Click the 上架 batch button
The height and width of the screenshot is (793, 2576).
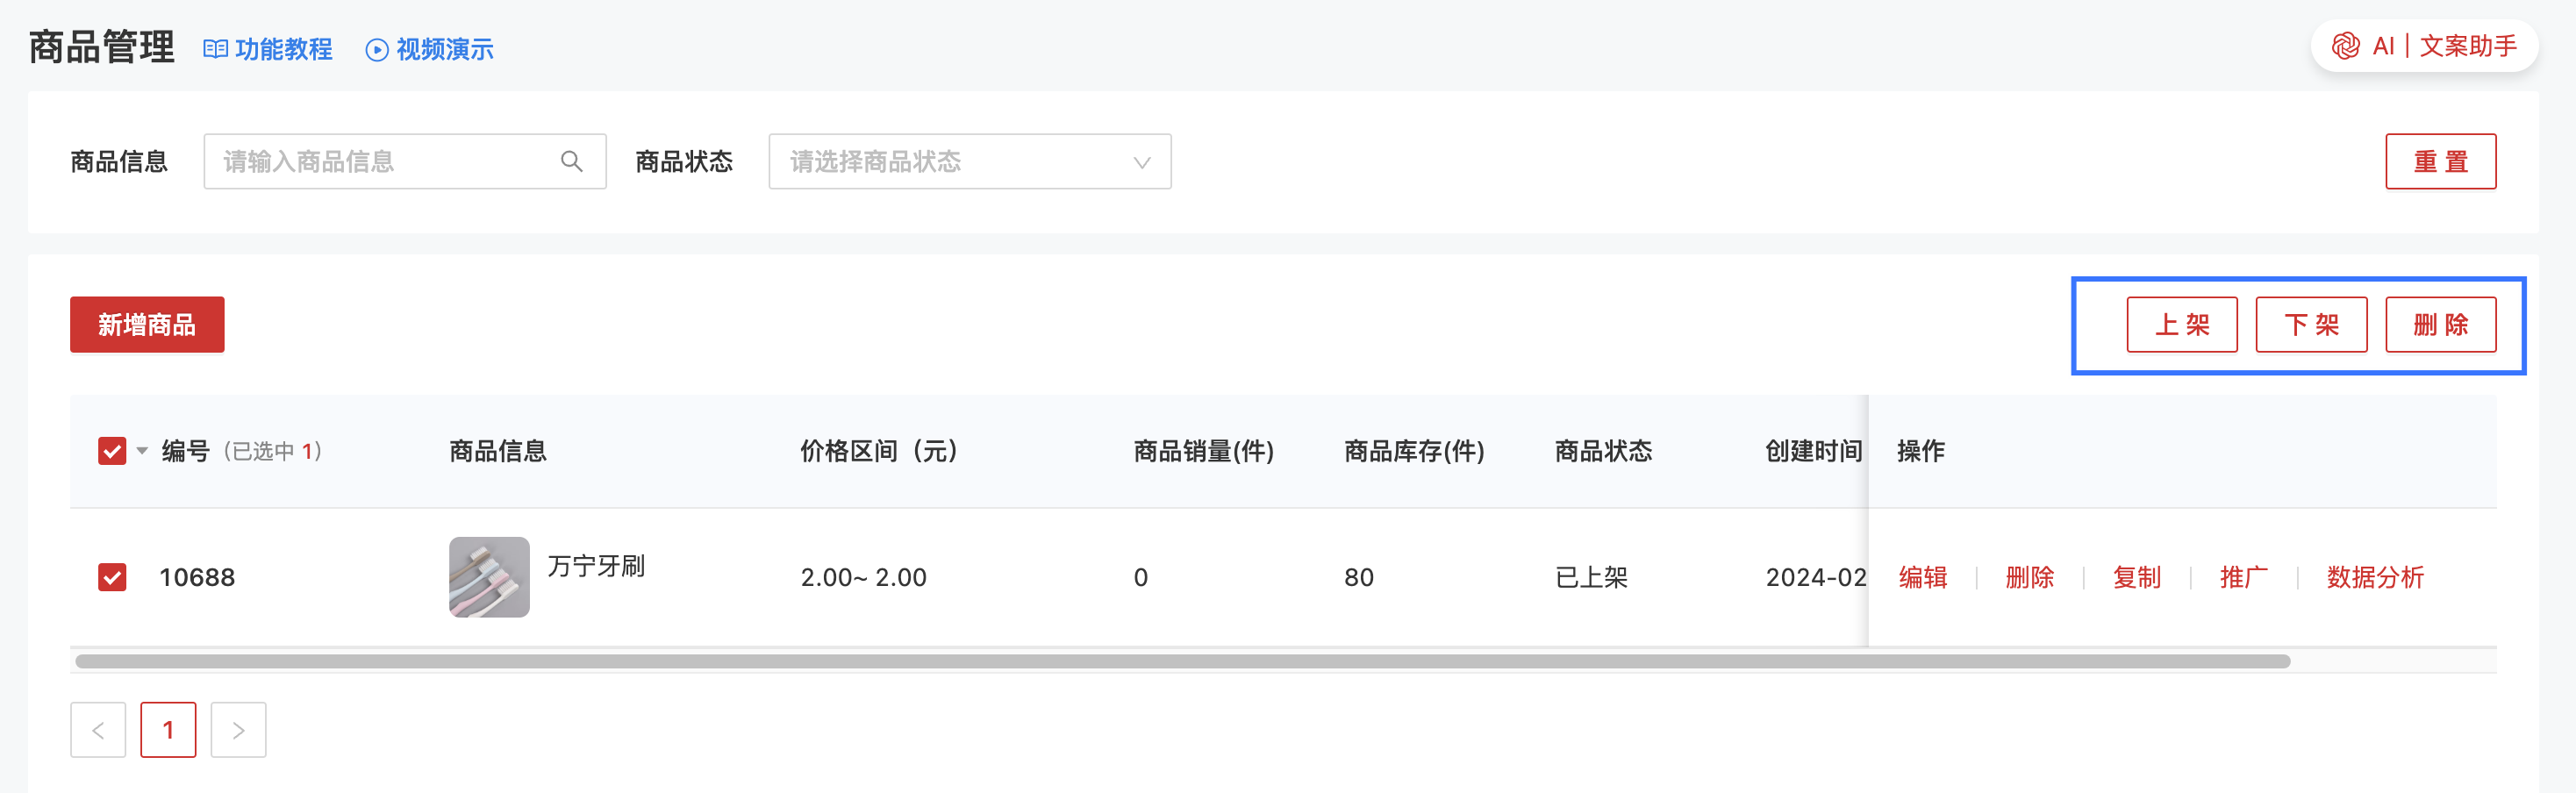pos(2181,324)
